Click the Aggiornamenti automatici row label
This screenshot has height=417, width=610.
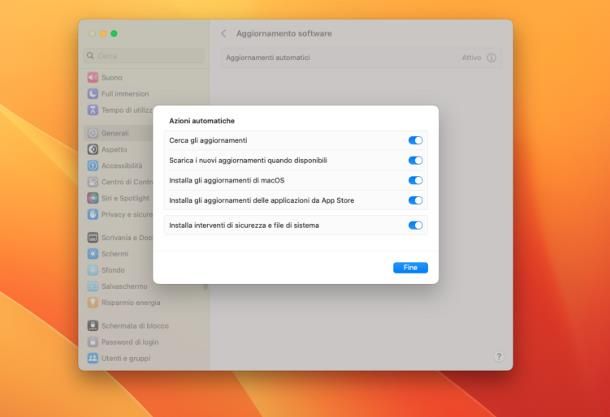(268, 58)
